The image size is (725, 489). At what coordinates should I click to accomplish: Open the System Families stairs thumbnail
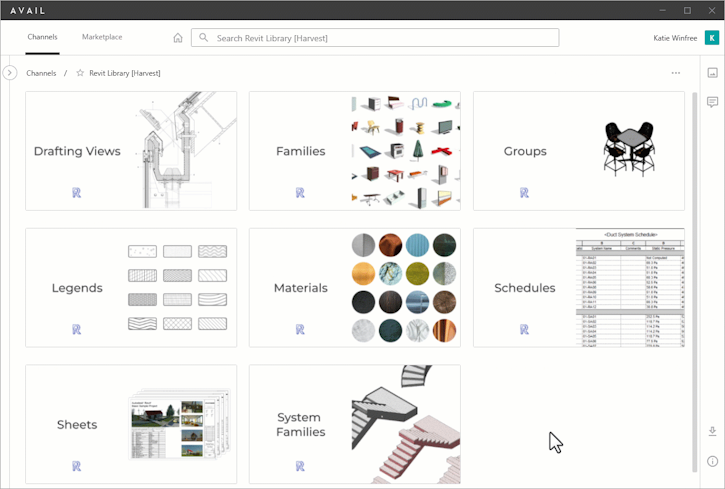(x=406, y=424)
